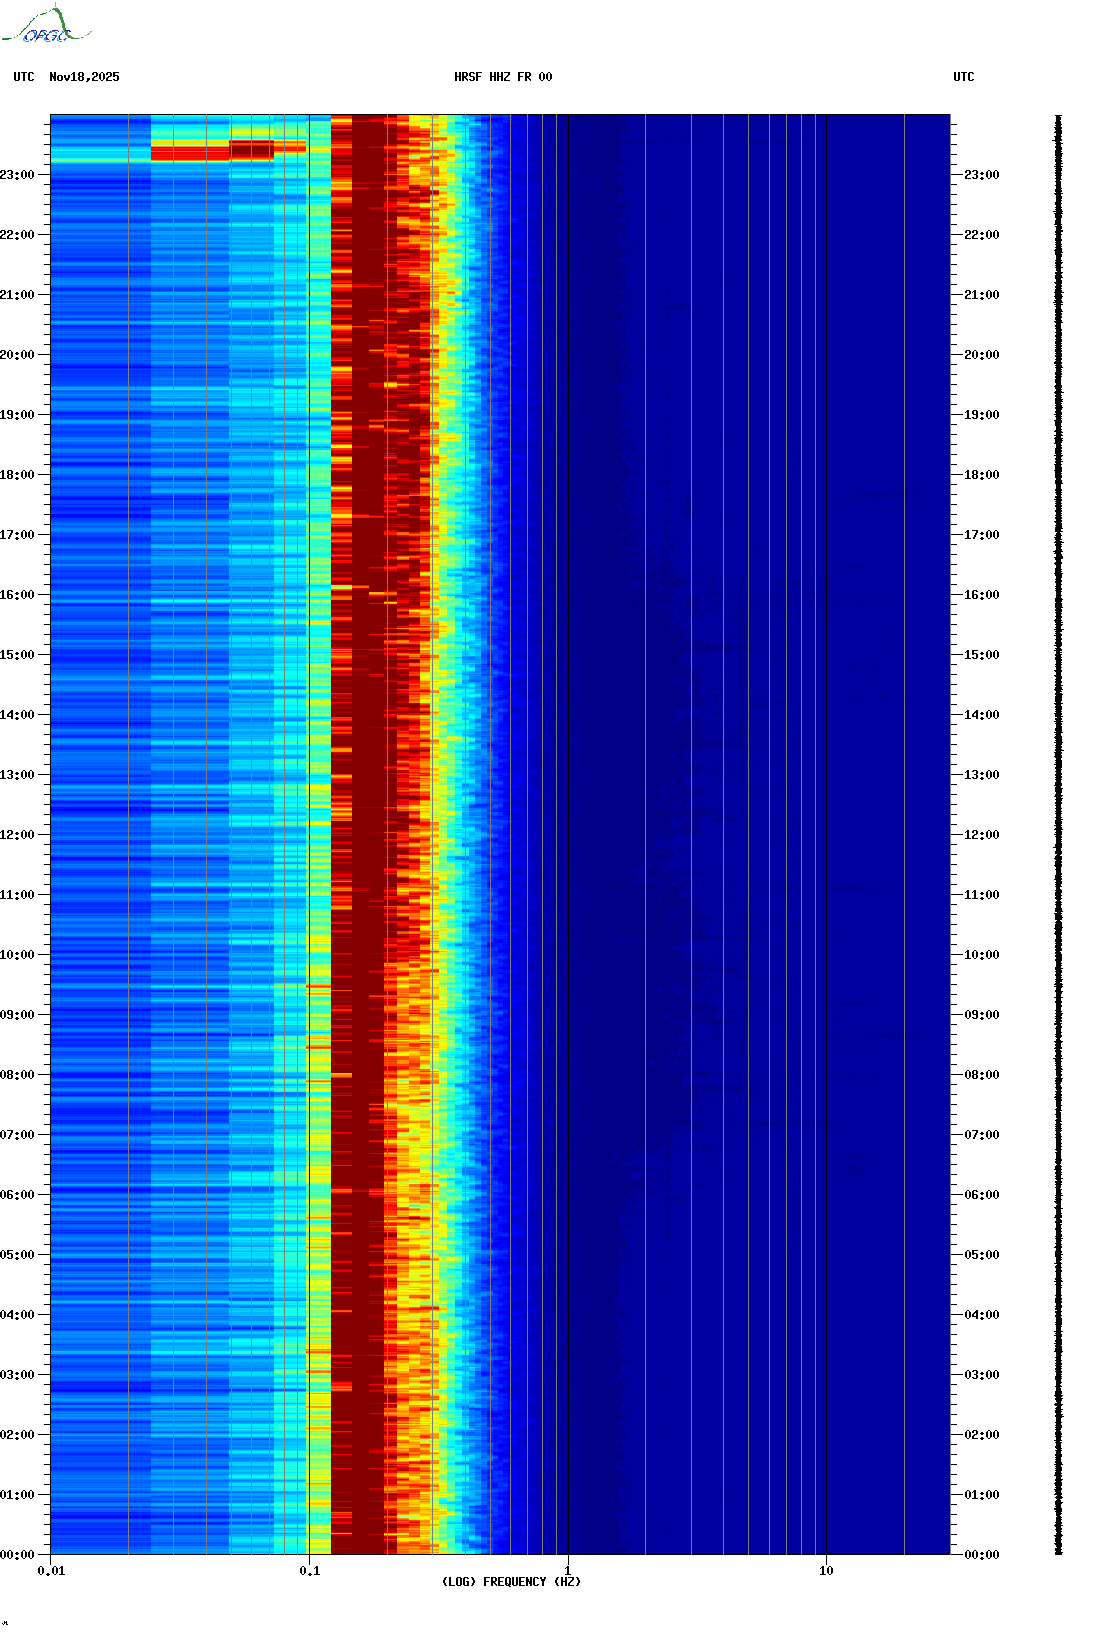
Task: Click the UTC label at top right
Action: (963, 77)
